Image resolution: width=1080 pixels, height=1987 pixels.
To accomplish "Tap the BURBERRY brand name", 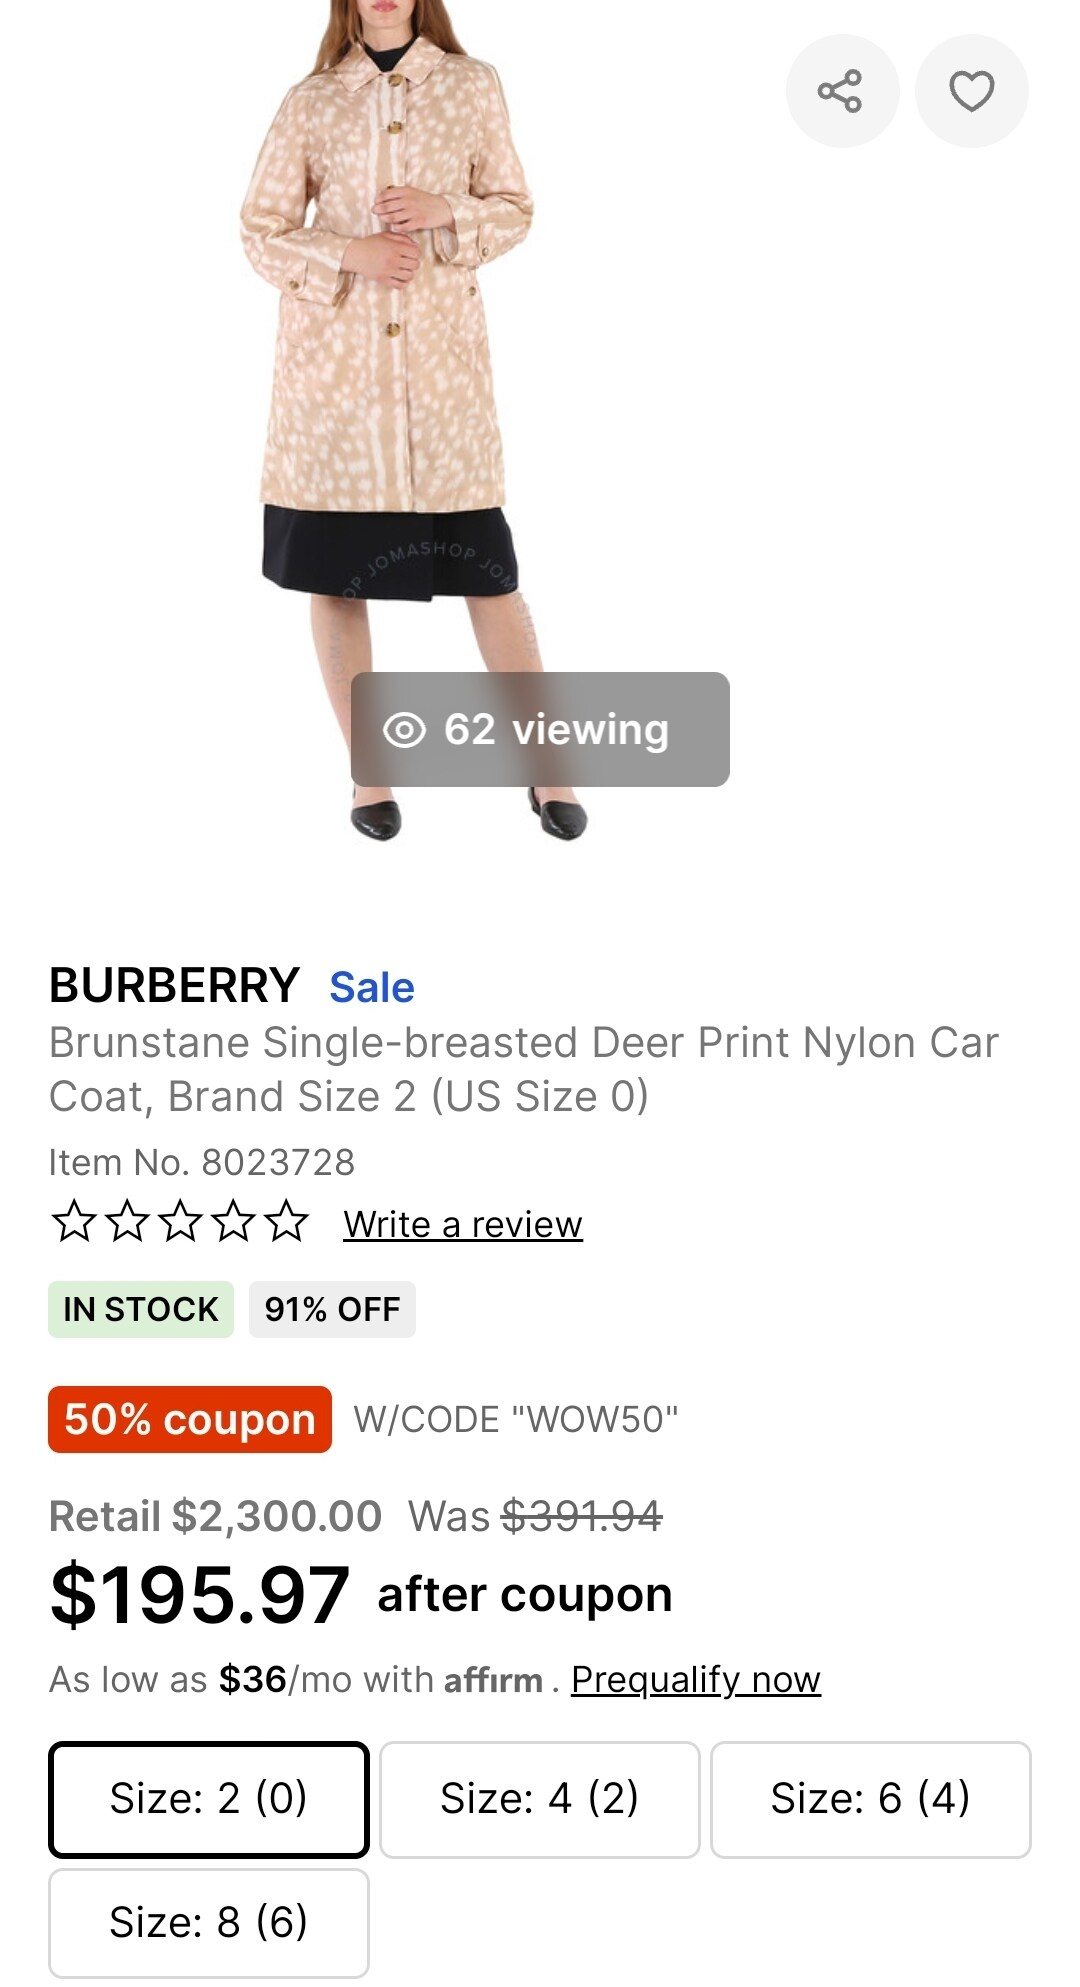I will pyautogui.click(x=174, y=986).
